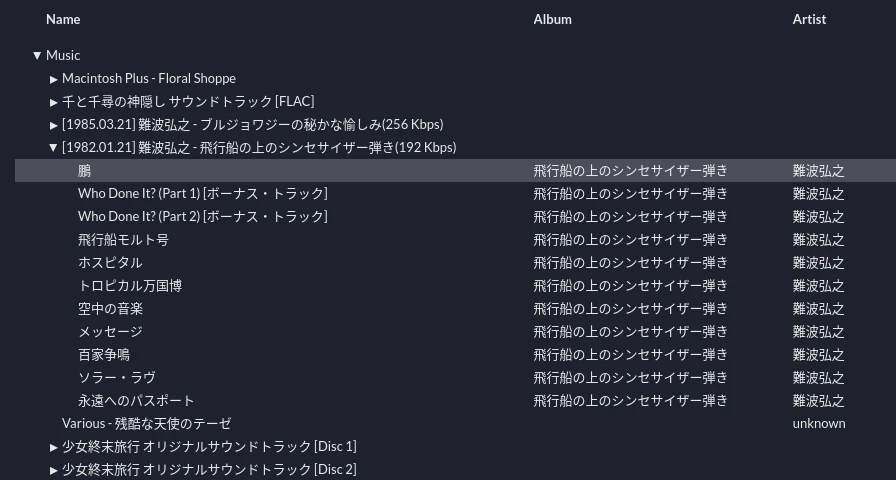This screenshot has height=480, width=896.
Task: Sort by the Name column header
Action: pyautogui.click(x=63, y=19)
